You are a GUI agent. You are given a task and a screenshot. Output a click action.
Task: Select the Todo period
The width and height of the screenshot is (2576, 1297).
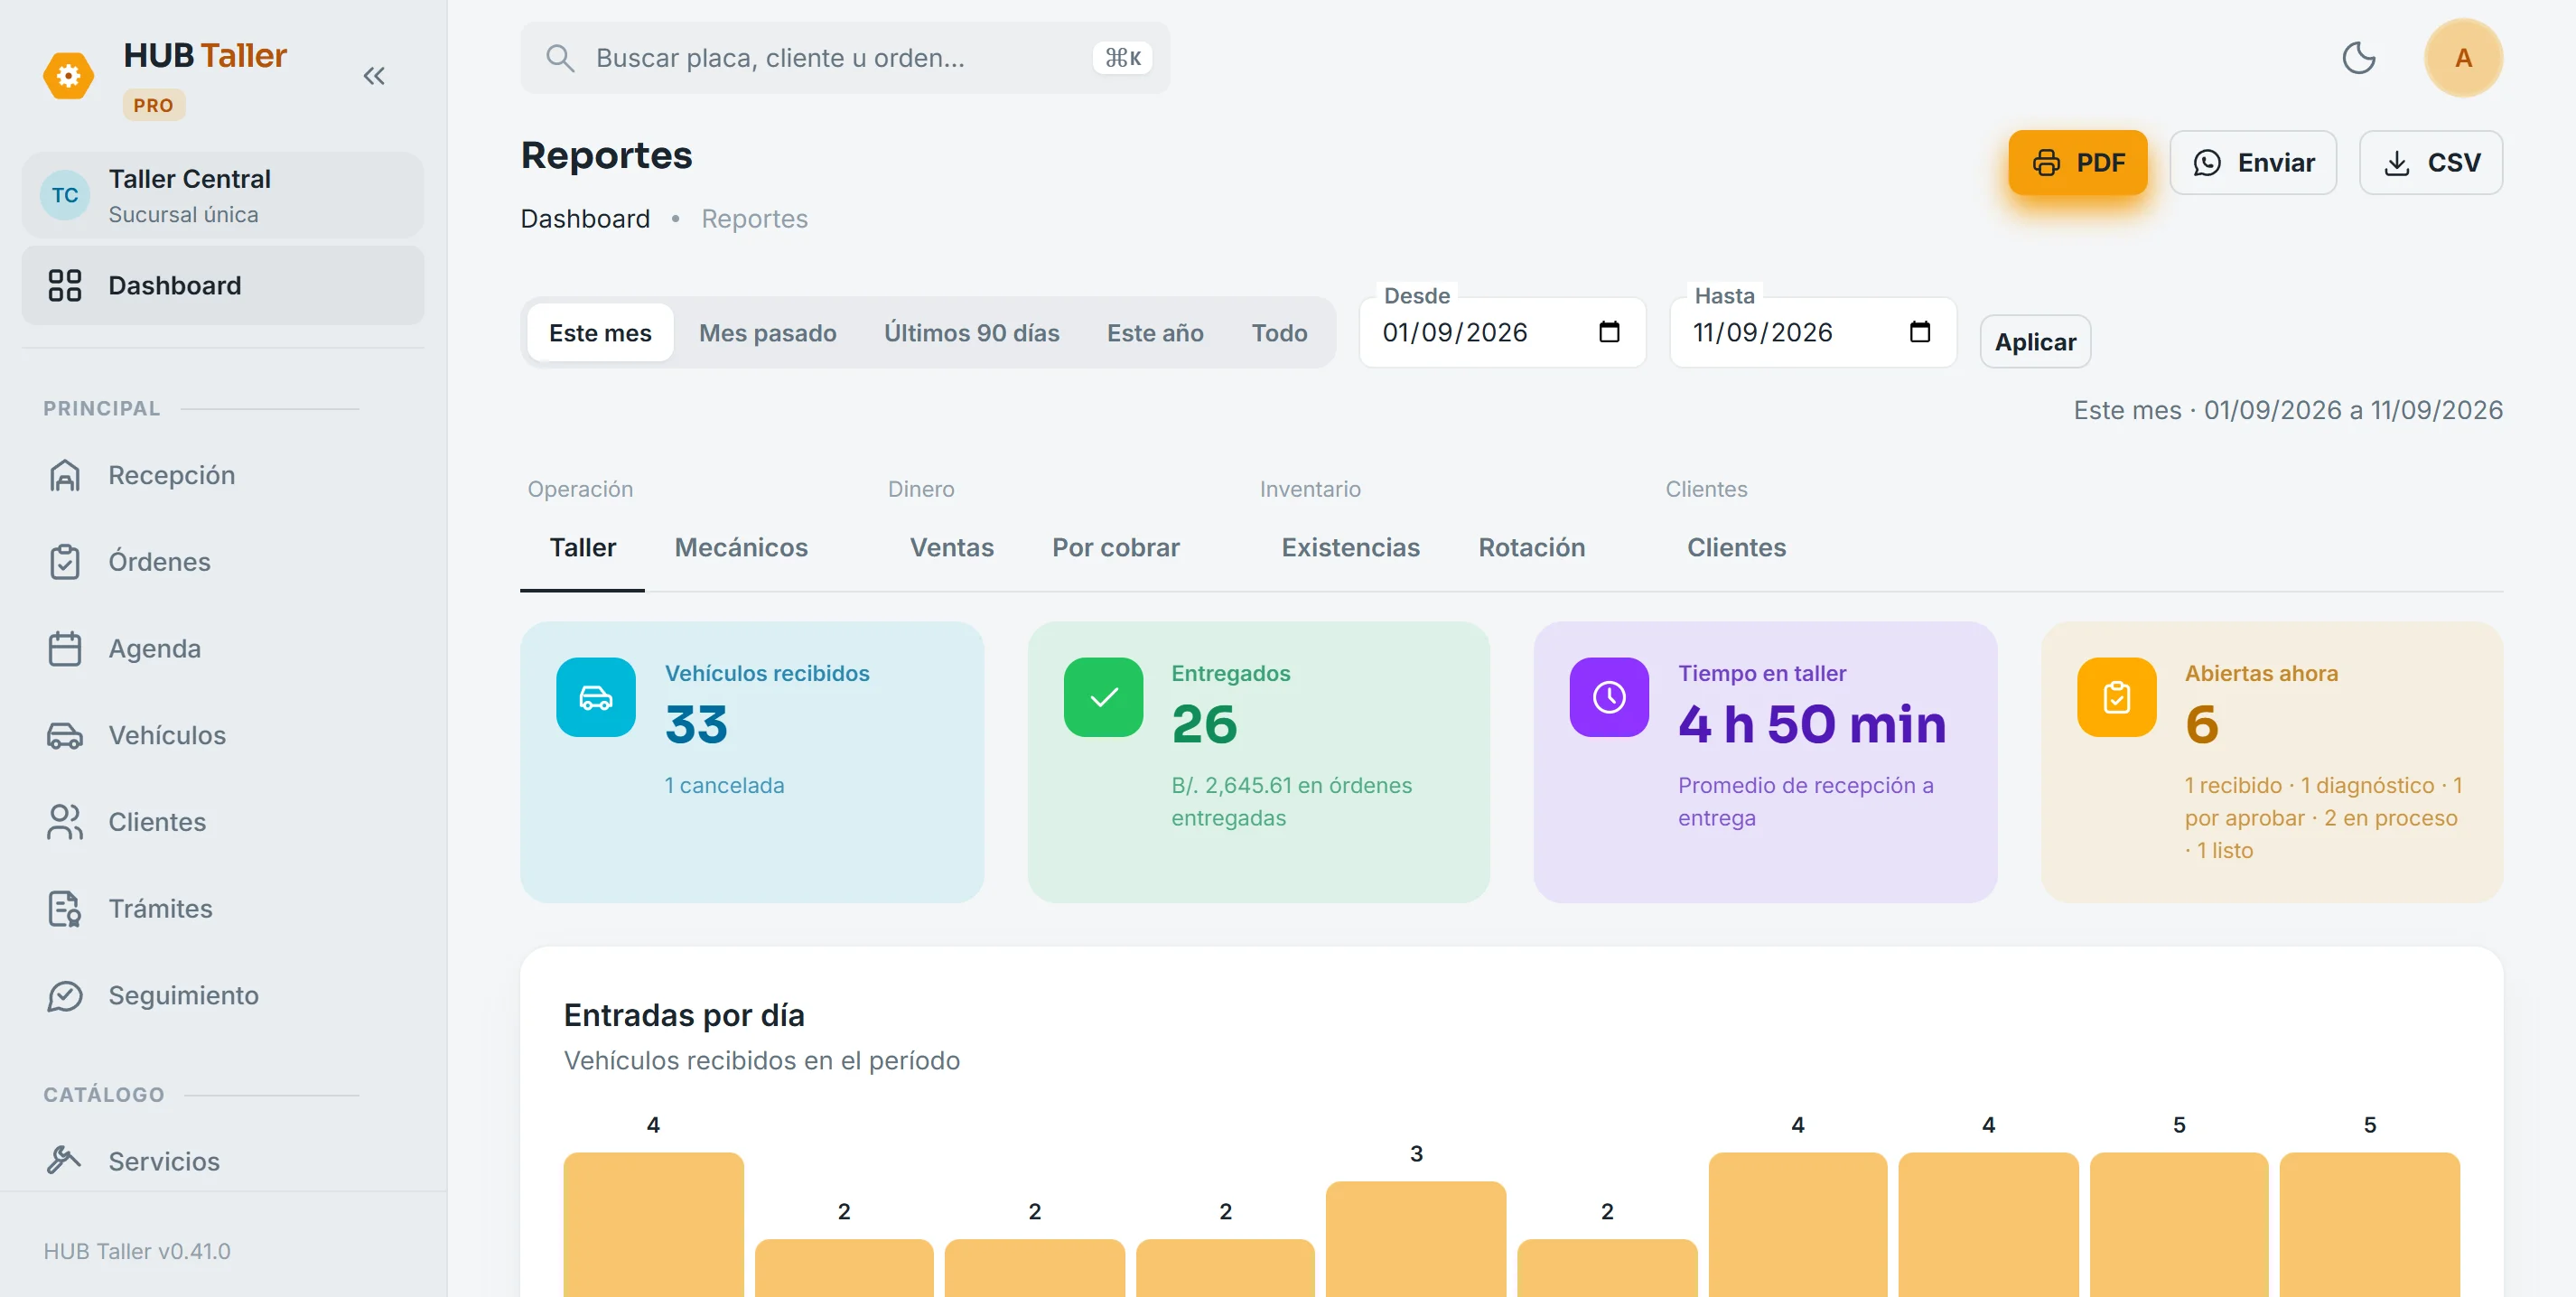[1279, 332]
